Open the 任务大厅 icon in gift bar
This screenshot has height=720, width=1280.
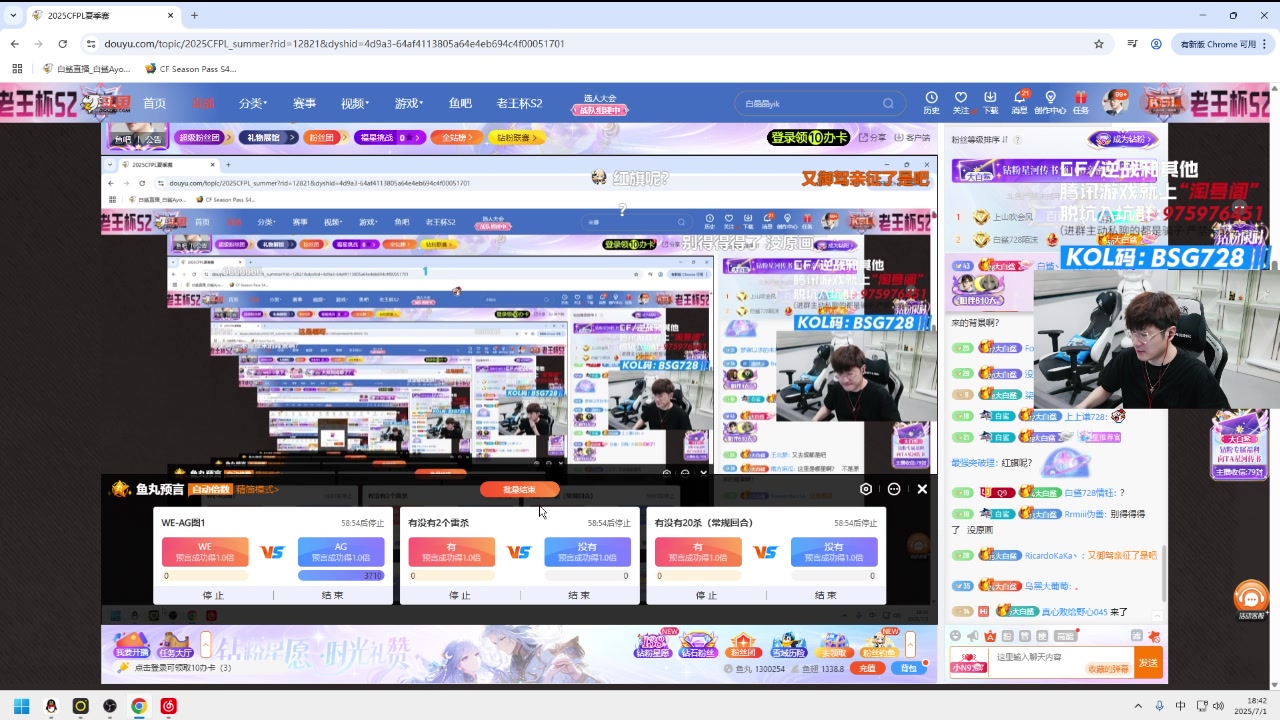pyautogui.click(x=175, y=644)
